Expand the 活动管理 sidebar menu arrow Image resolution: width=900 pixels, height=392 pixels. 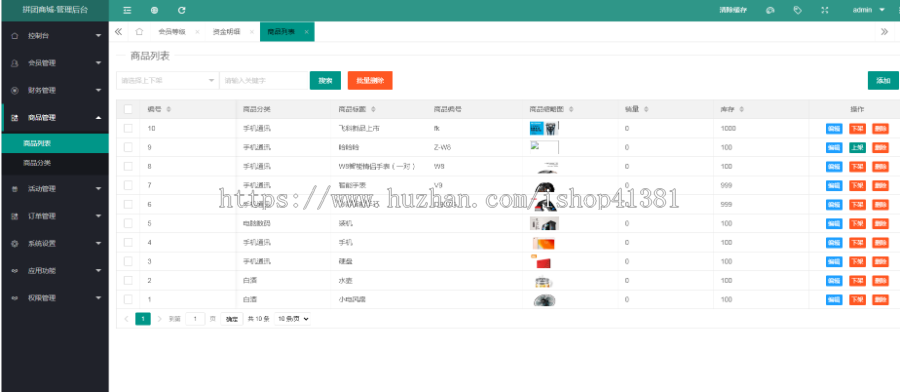point(98,189)
